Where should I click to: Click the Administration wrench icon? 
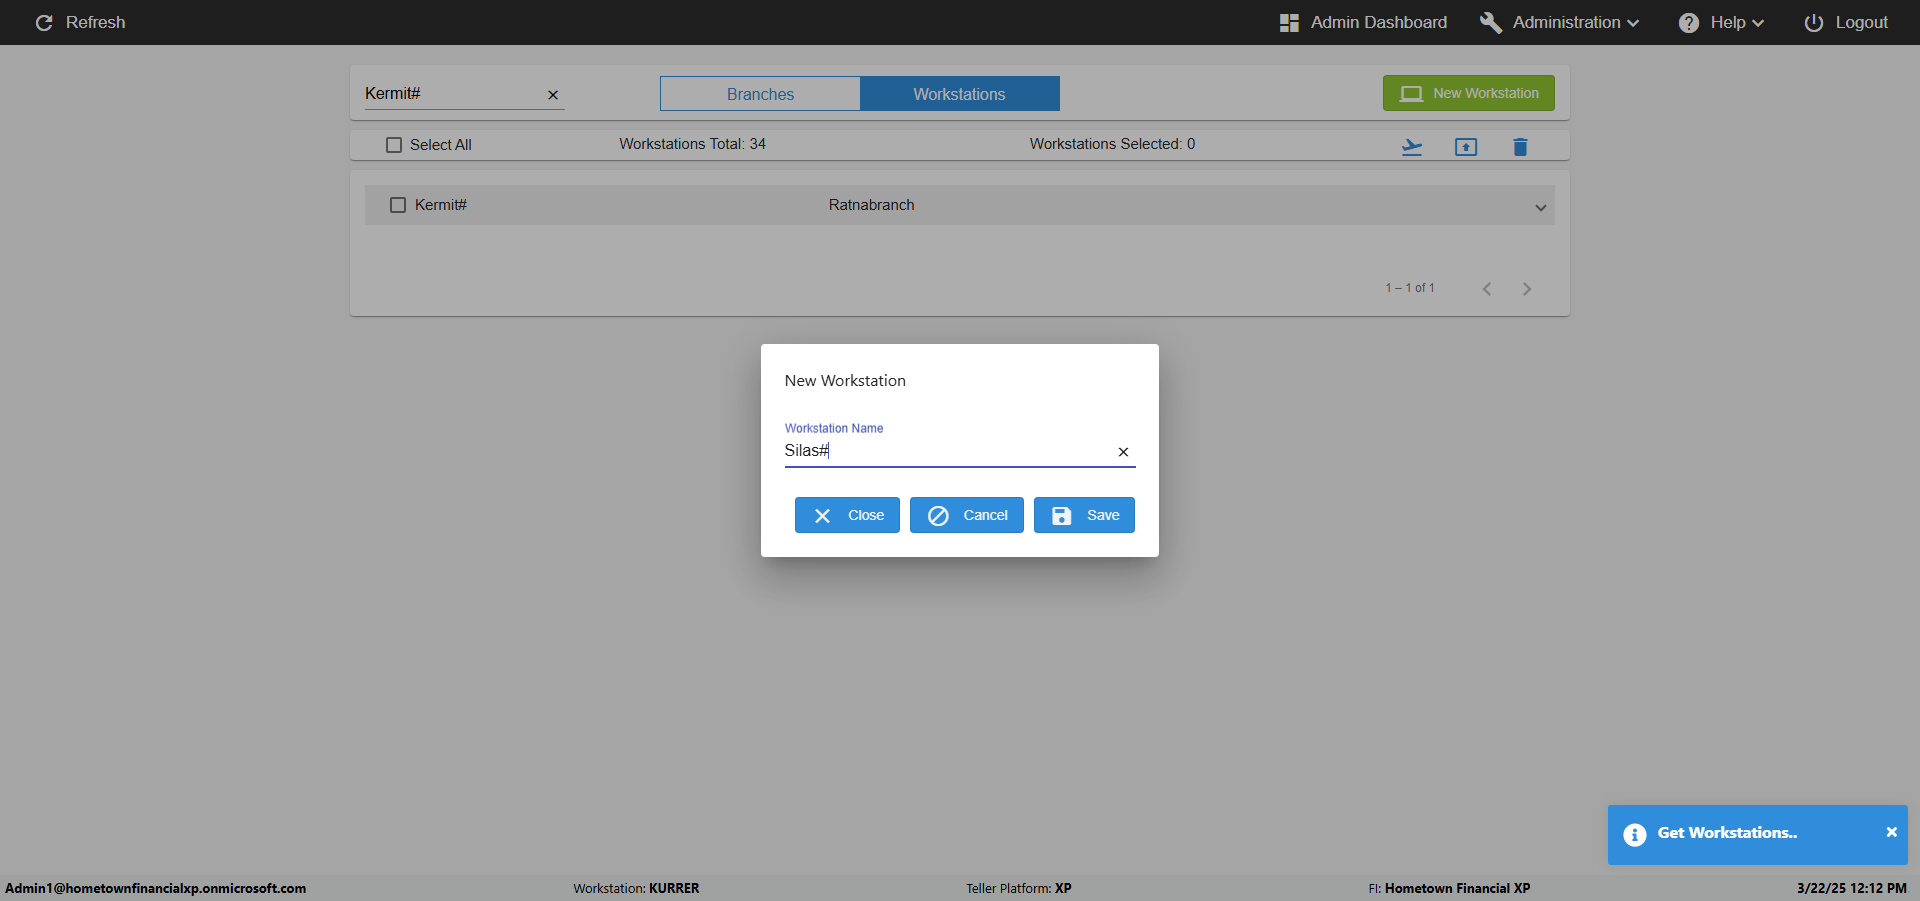[1491, 22]
